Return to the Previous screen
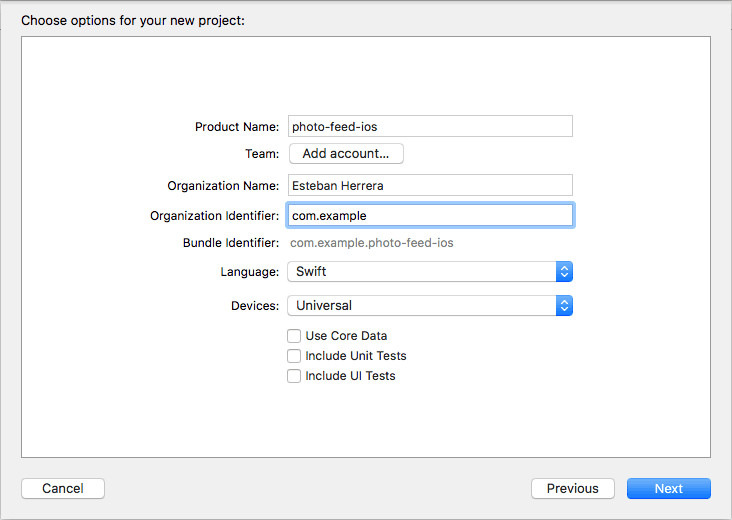This screenshot has width=732, height=520. point(573,488)
